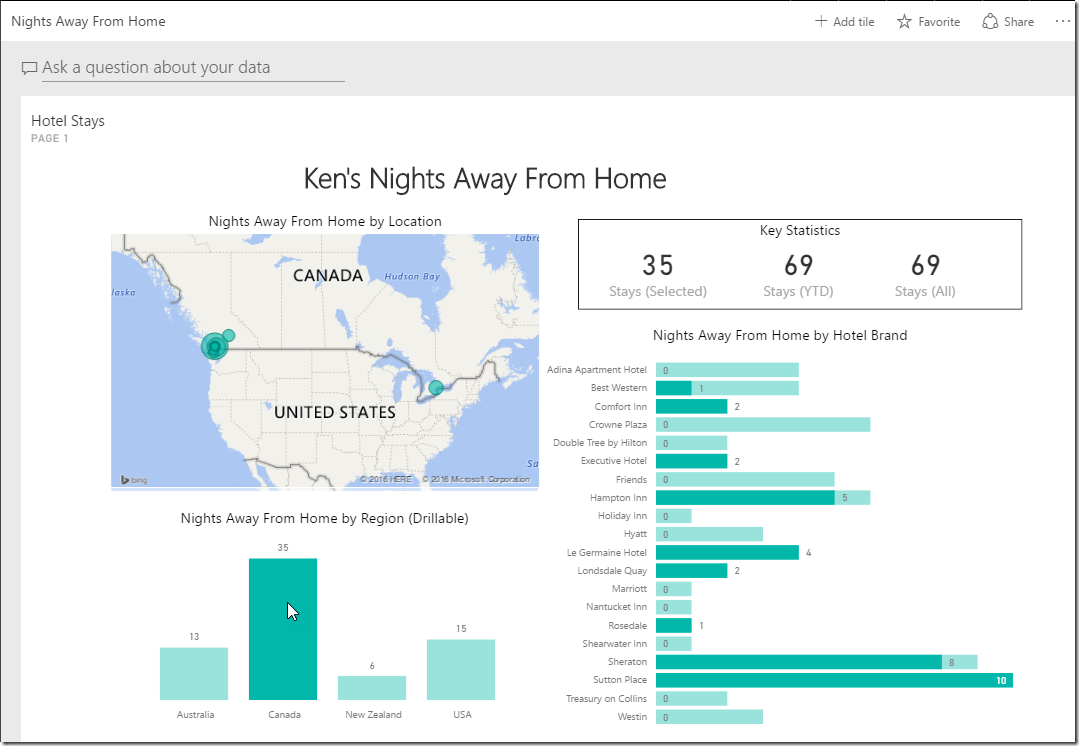
Task: Click the 'Ken's Nights Away From Home' heading
Action: click(x=485, y=179)
